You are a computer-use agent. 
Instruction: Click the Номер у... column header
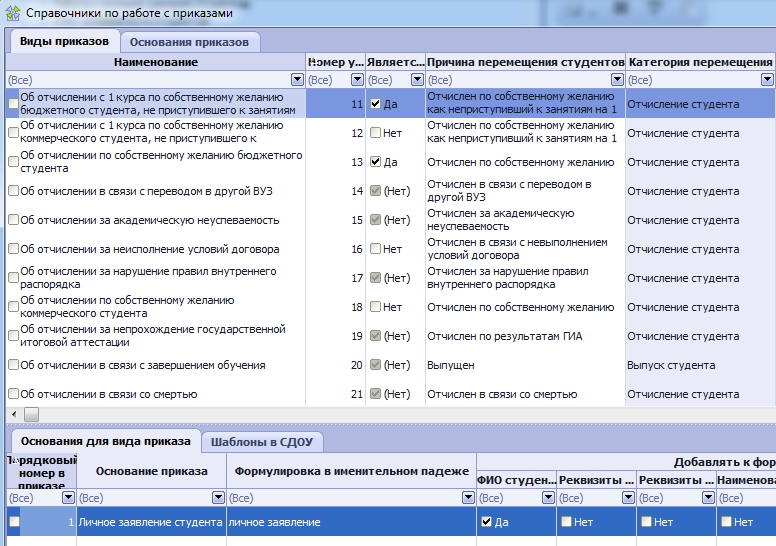336,62
